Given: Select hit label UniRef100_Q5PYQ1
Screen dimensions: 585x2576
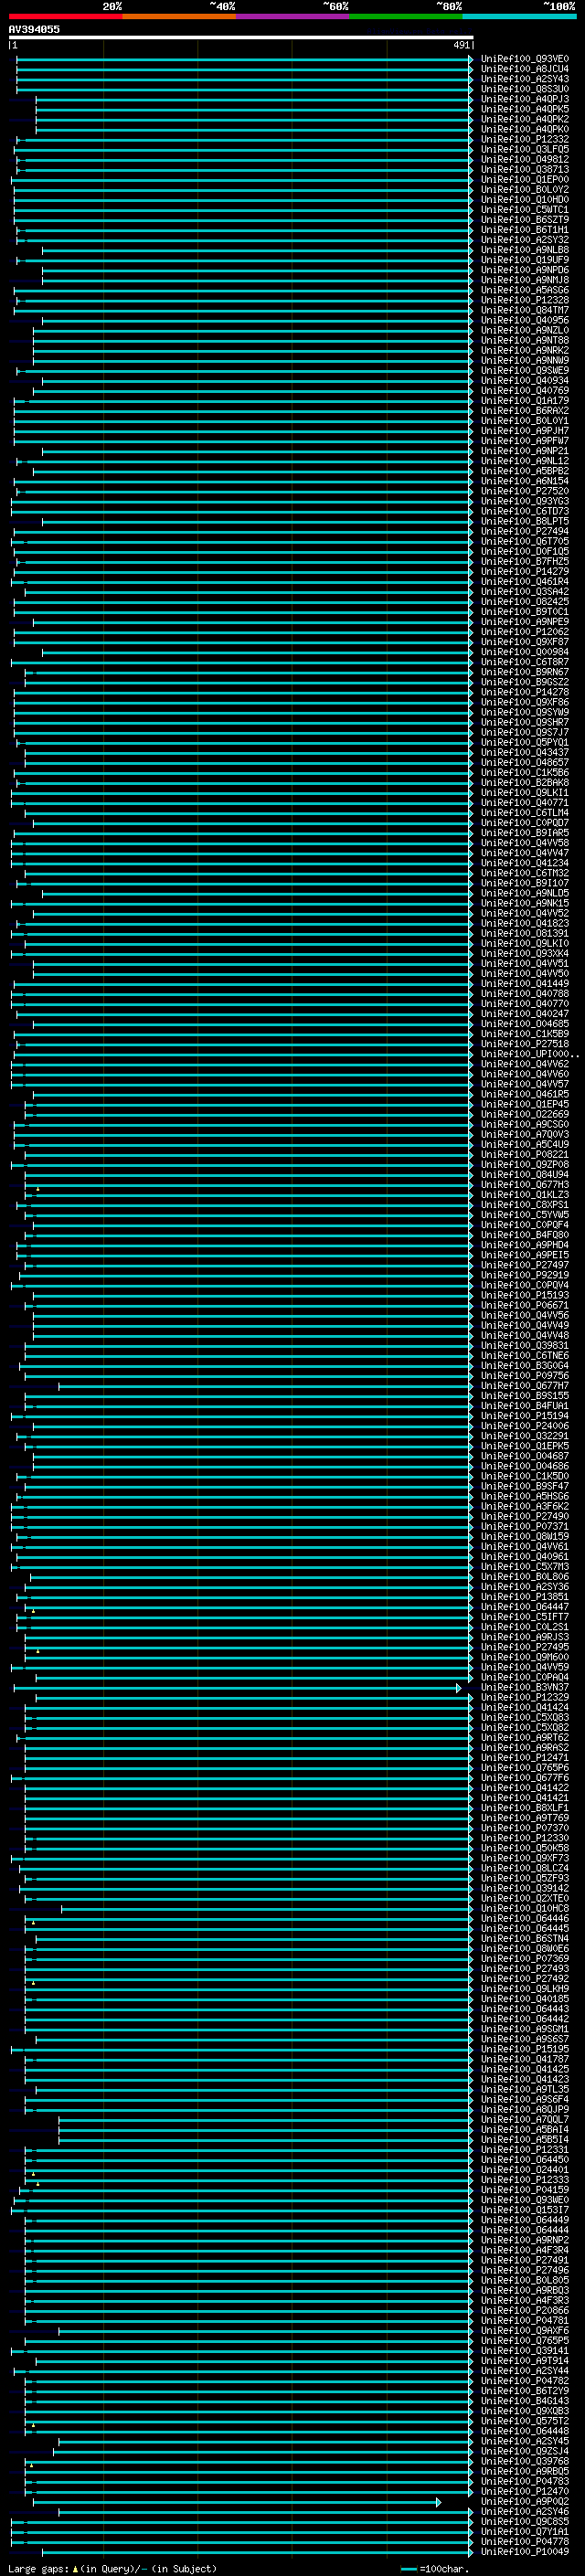Looking at the screenshot, I should tap(524, 742).
